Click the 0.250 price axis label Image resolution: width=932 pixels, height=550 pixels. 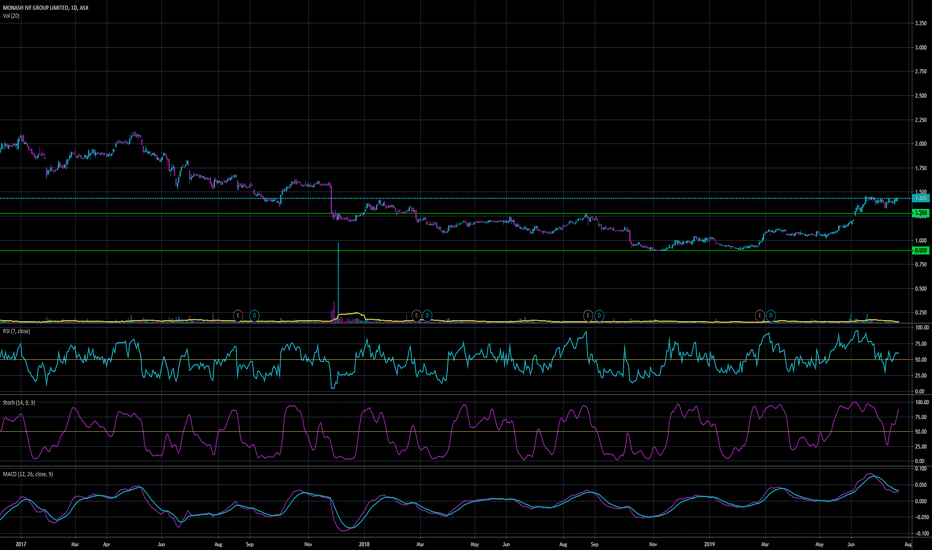[x=921, y=313]
